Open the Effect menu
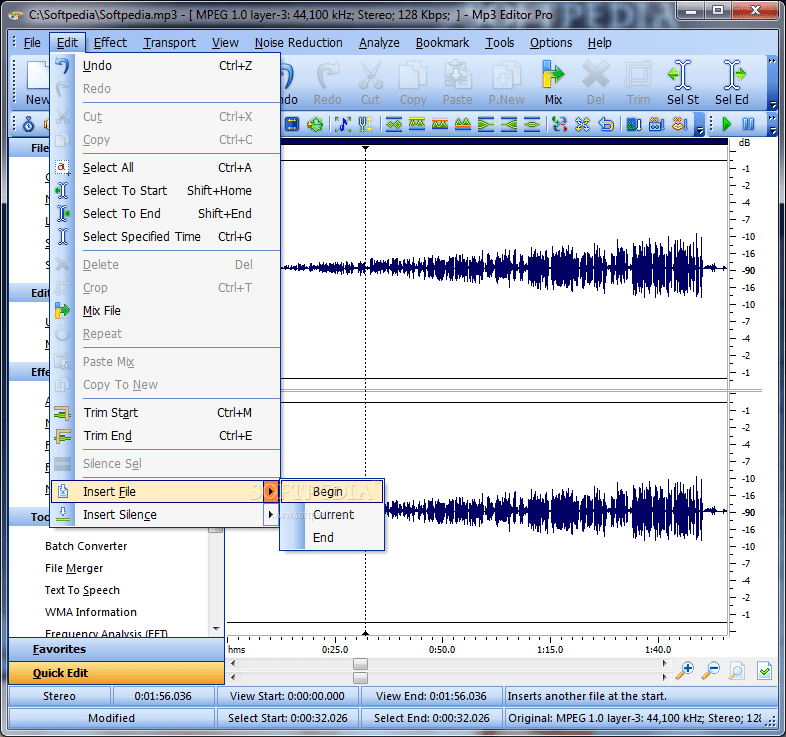 (110, 43)
